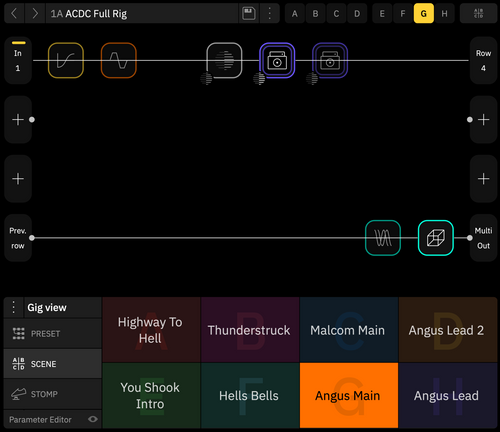Select the yellow compressor curve block
The image size is (500, 432).
[x=66, y=60]
